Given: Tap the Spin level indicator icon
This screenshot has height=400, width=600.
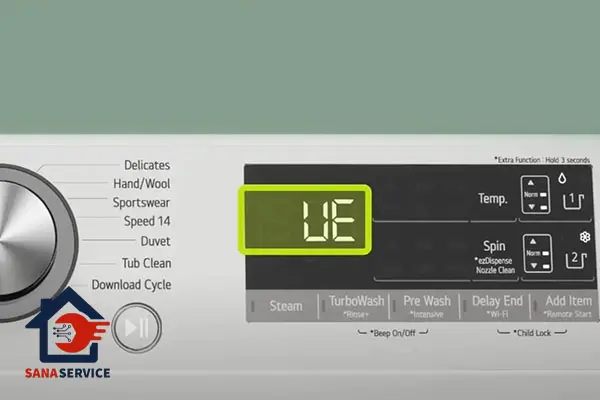Looking at the screenshot, I should (536, 253).
